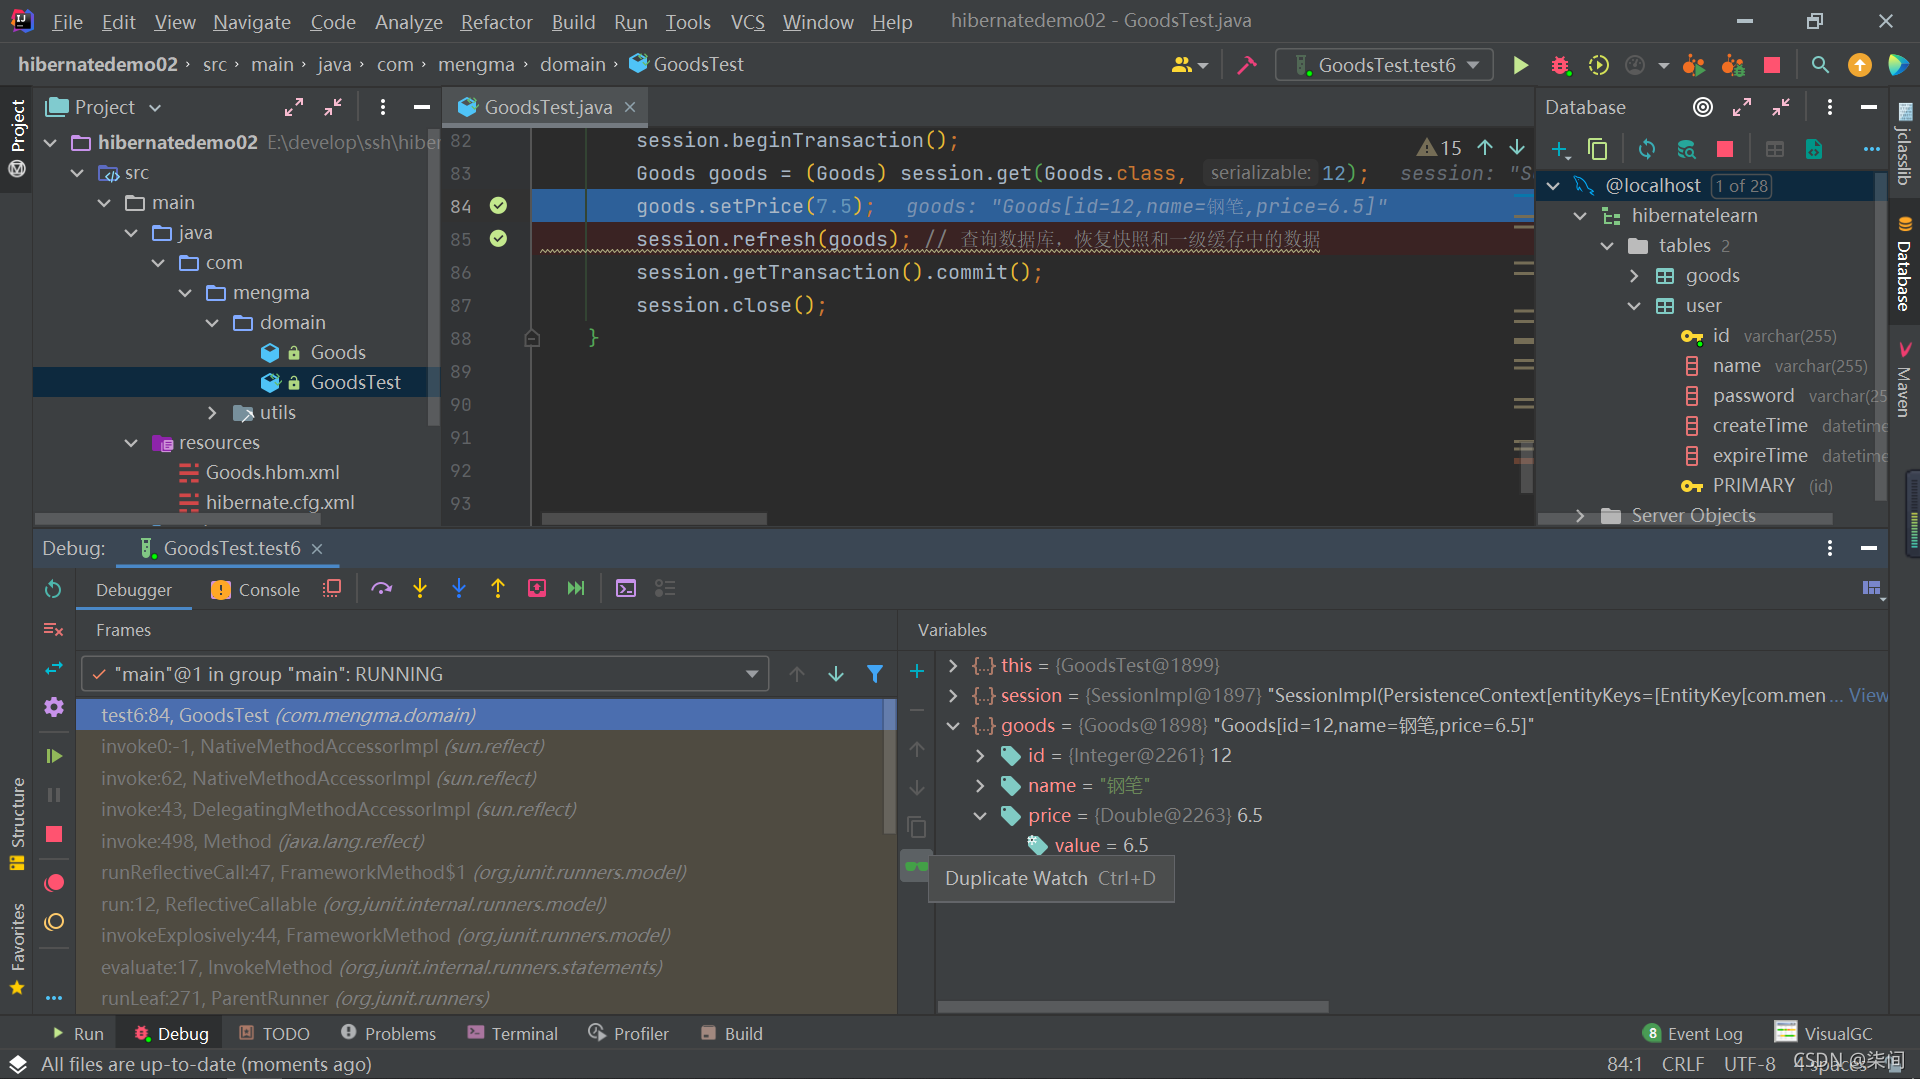
Task: Collapse goods variable node
Action: pos(953,726)
